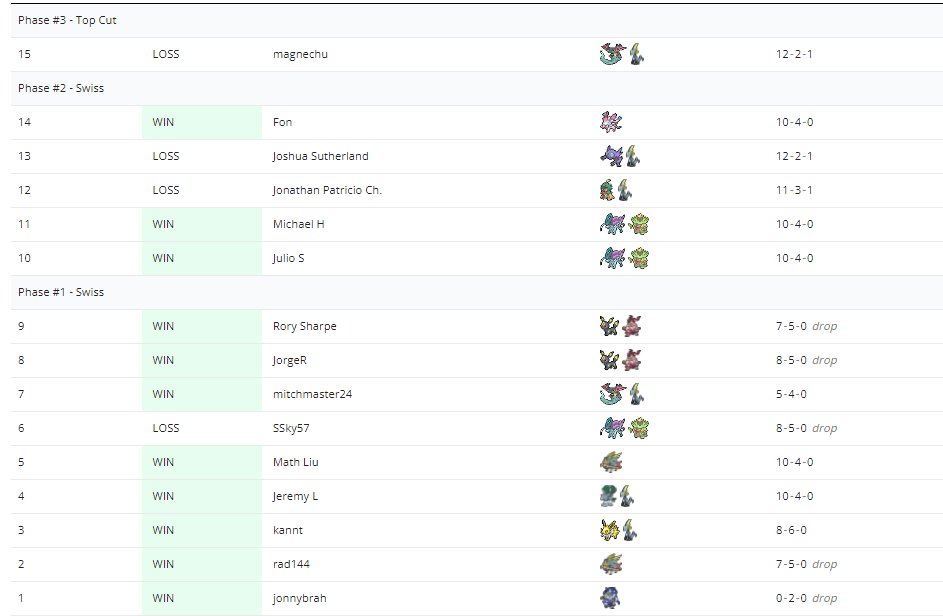Image resolution: width=943 pixels, height=616 pixels.
Task: Click the teal Pokémon icon in Jeremy L's row
Action: (609, 496)
